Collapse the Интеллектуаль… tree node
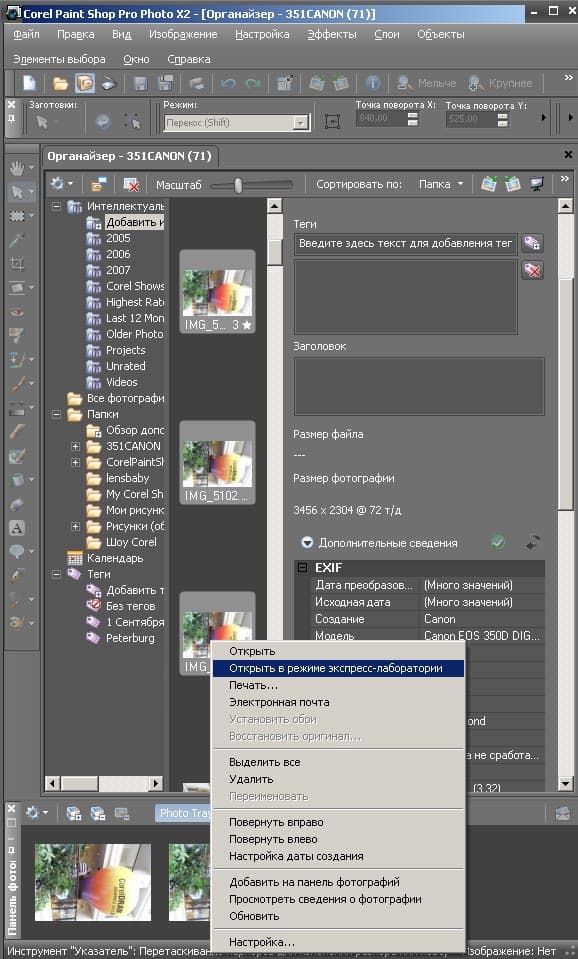 (x=56, y=206)
